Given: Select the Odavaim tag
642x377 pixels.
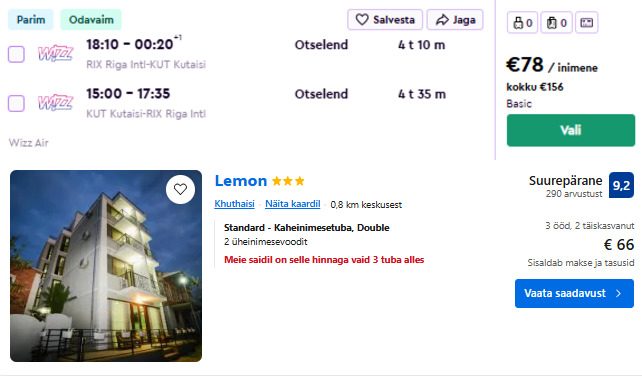Looking at the screenshot, I should [91, 20].
